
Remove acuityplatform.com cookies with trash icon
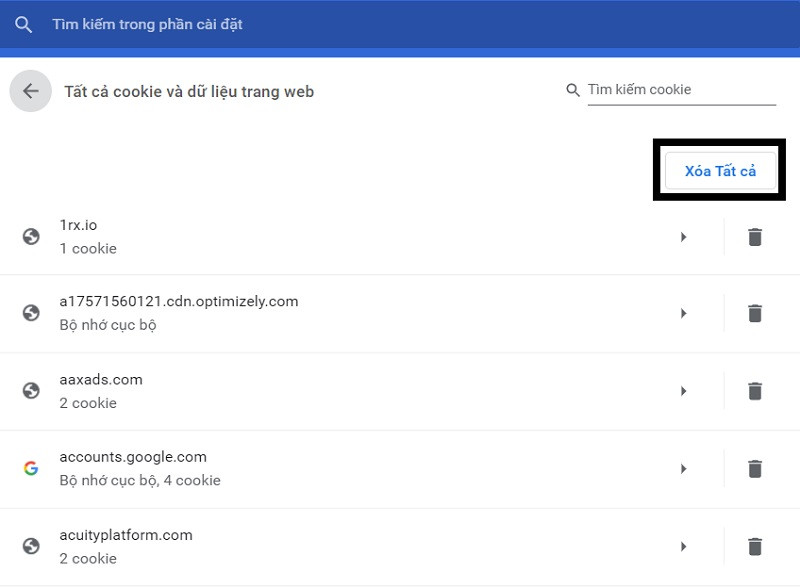755,546
